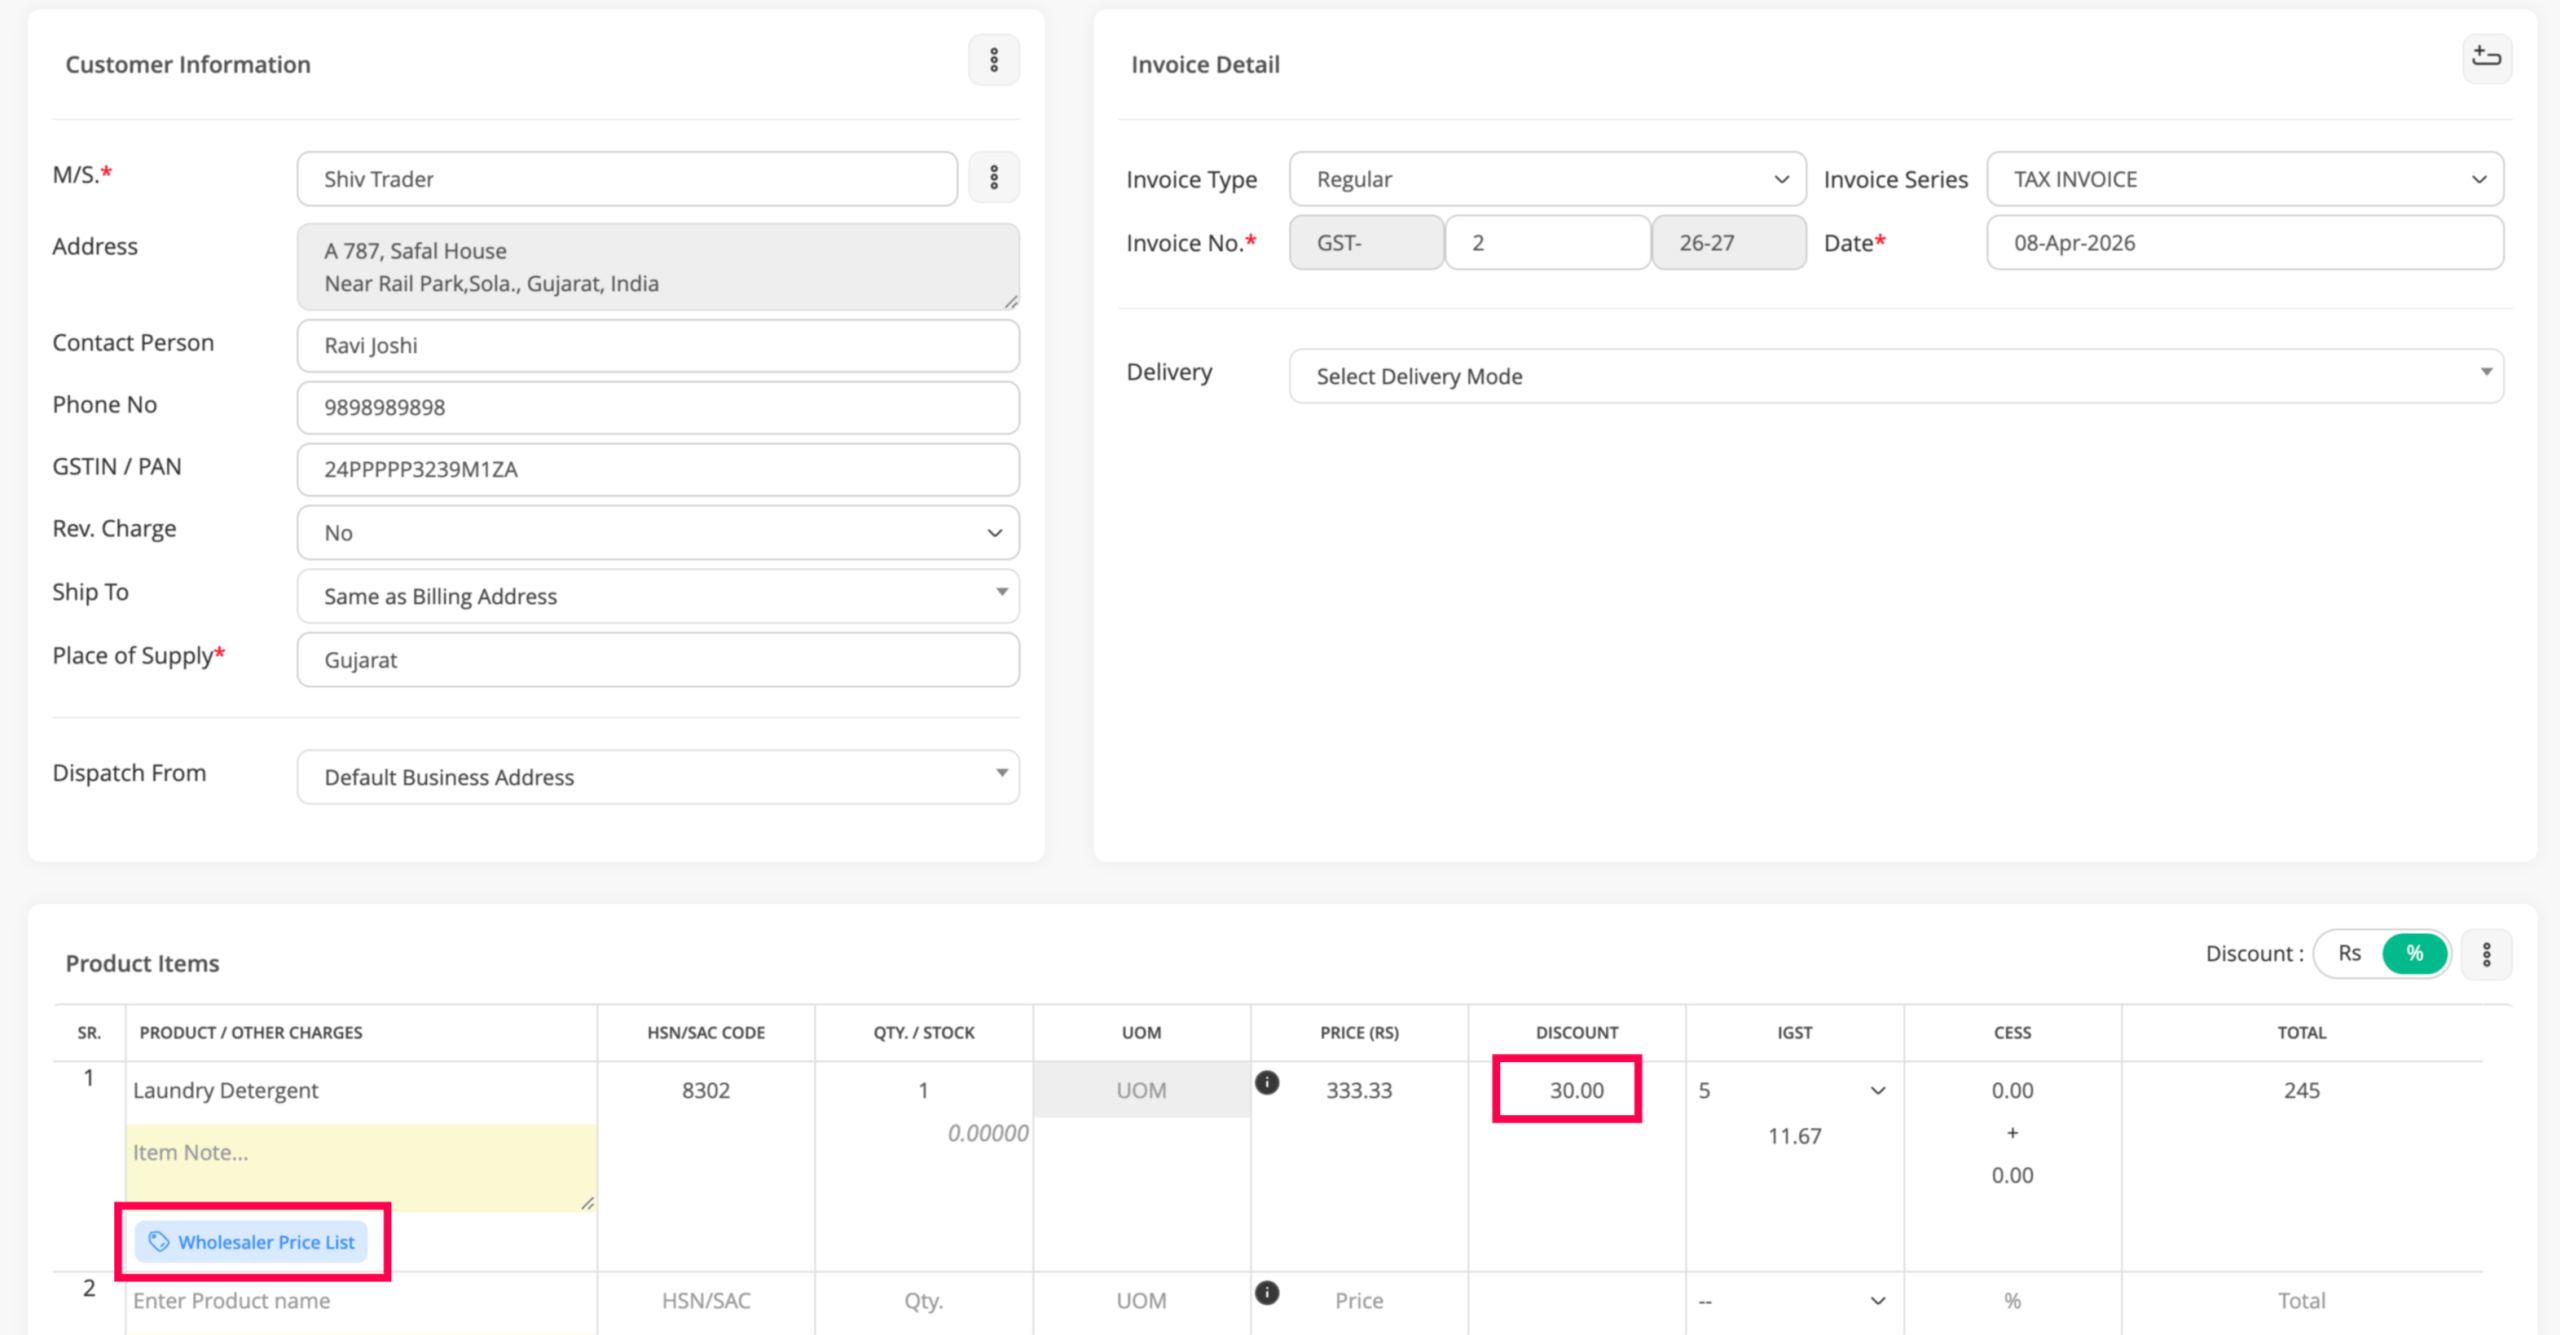Click the Discount field showing 30.00
2560x1335 pixels.
click(1576, 1091)
